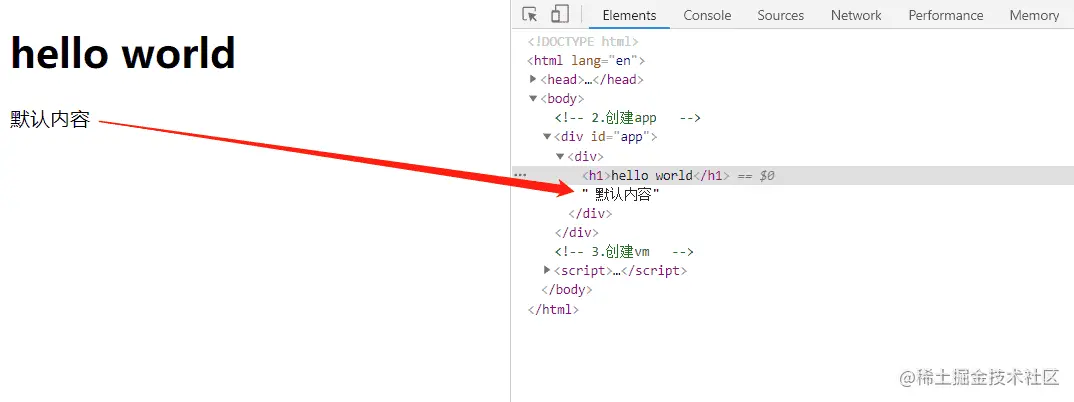Expand the head node
Image resolution: width=1074 pixels, height=402 pixels.
pos(534,79)
